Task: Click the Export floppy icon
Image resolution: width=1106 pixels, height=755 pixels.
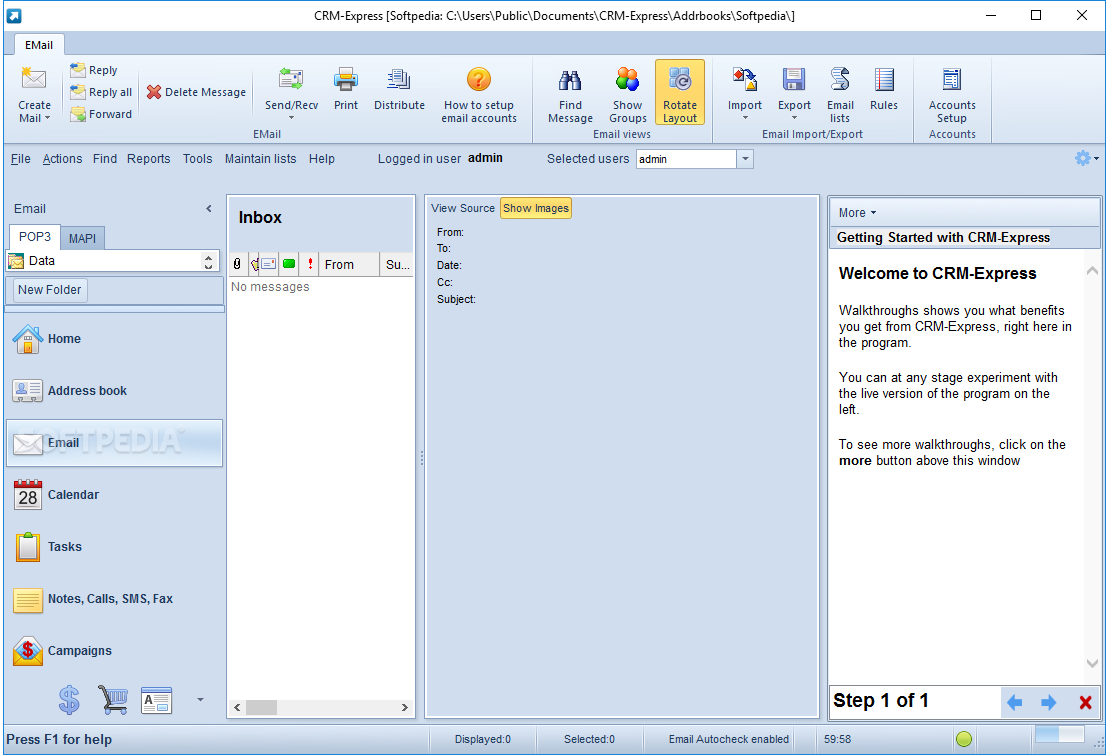Action: pos(794,79)
